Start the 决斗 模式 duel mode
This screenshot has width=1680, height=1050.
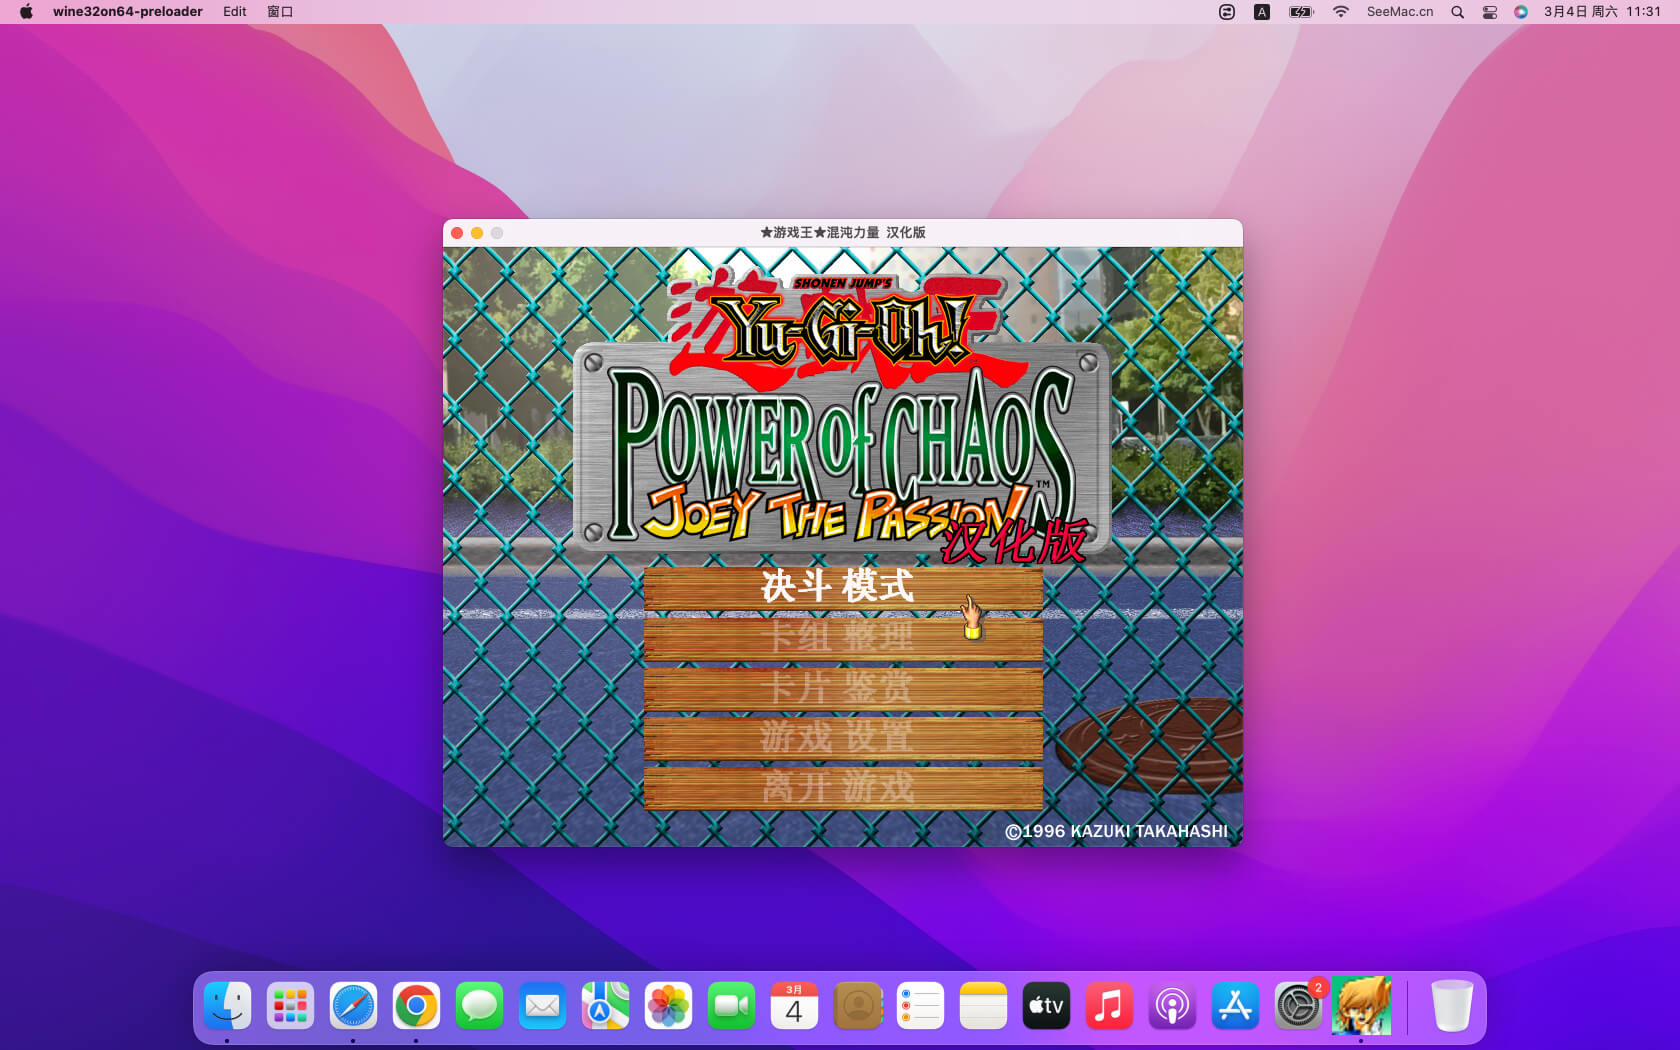pyautogui.click(x=843, y=587)
